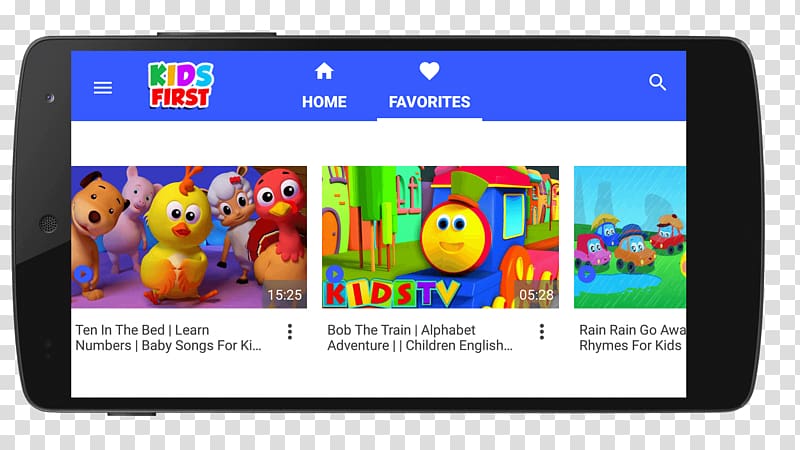The height and width of the screenshot is (450, 800).
Task: Open the Bob The Train Alphabet Adventure title
Action: (420, 338)
